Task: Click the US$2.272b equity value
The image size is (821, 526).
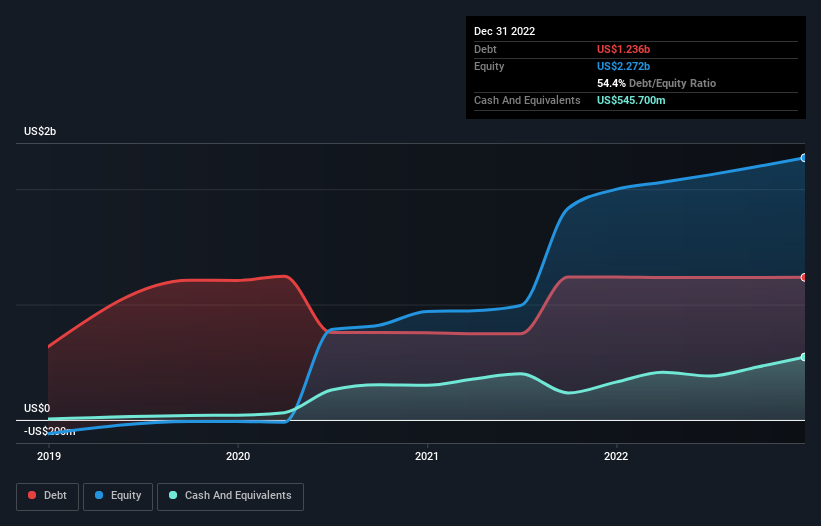Action: (623, 66)
